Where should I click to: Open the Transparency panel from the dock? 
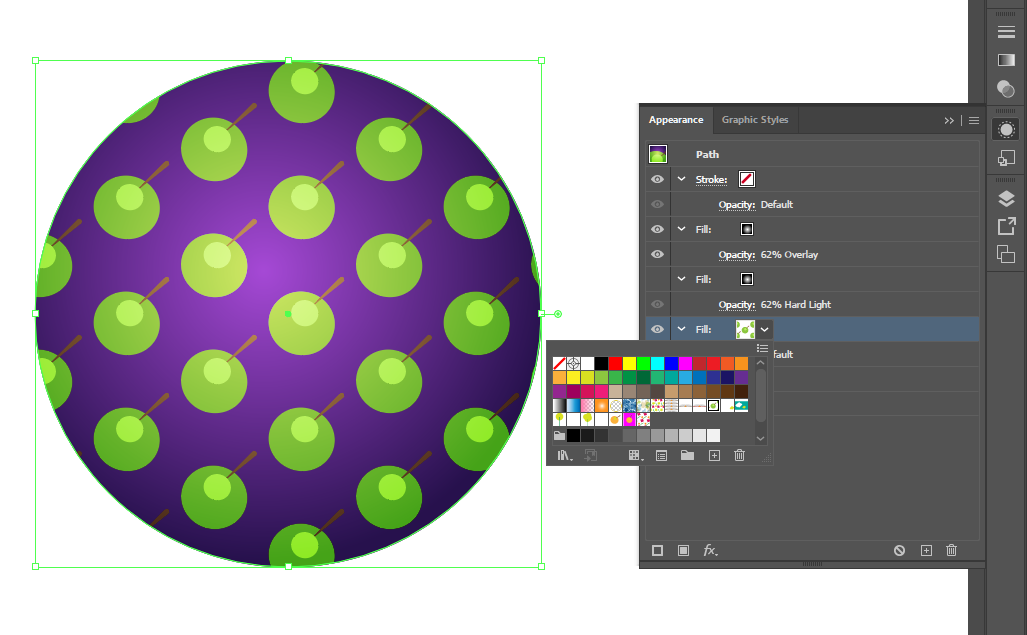click(1006, 88)
